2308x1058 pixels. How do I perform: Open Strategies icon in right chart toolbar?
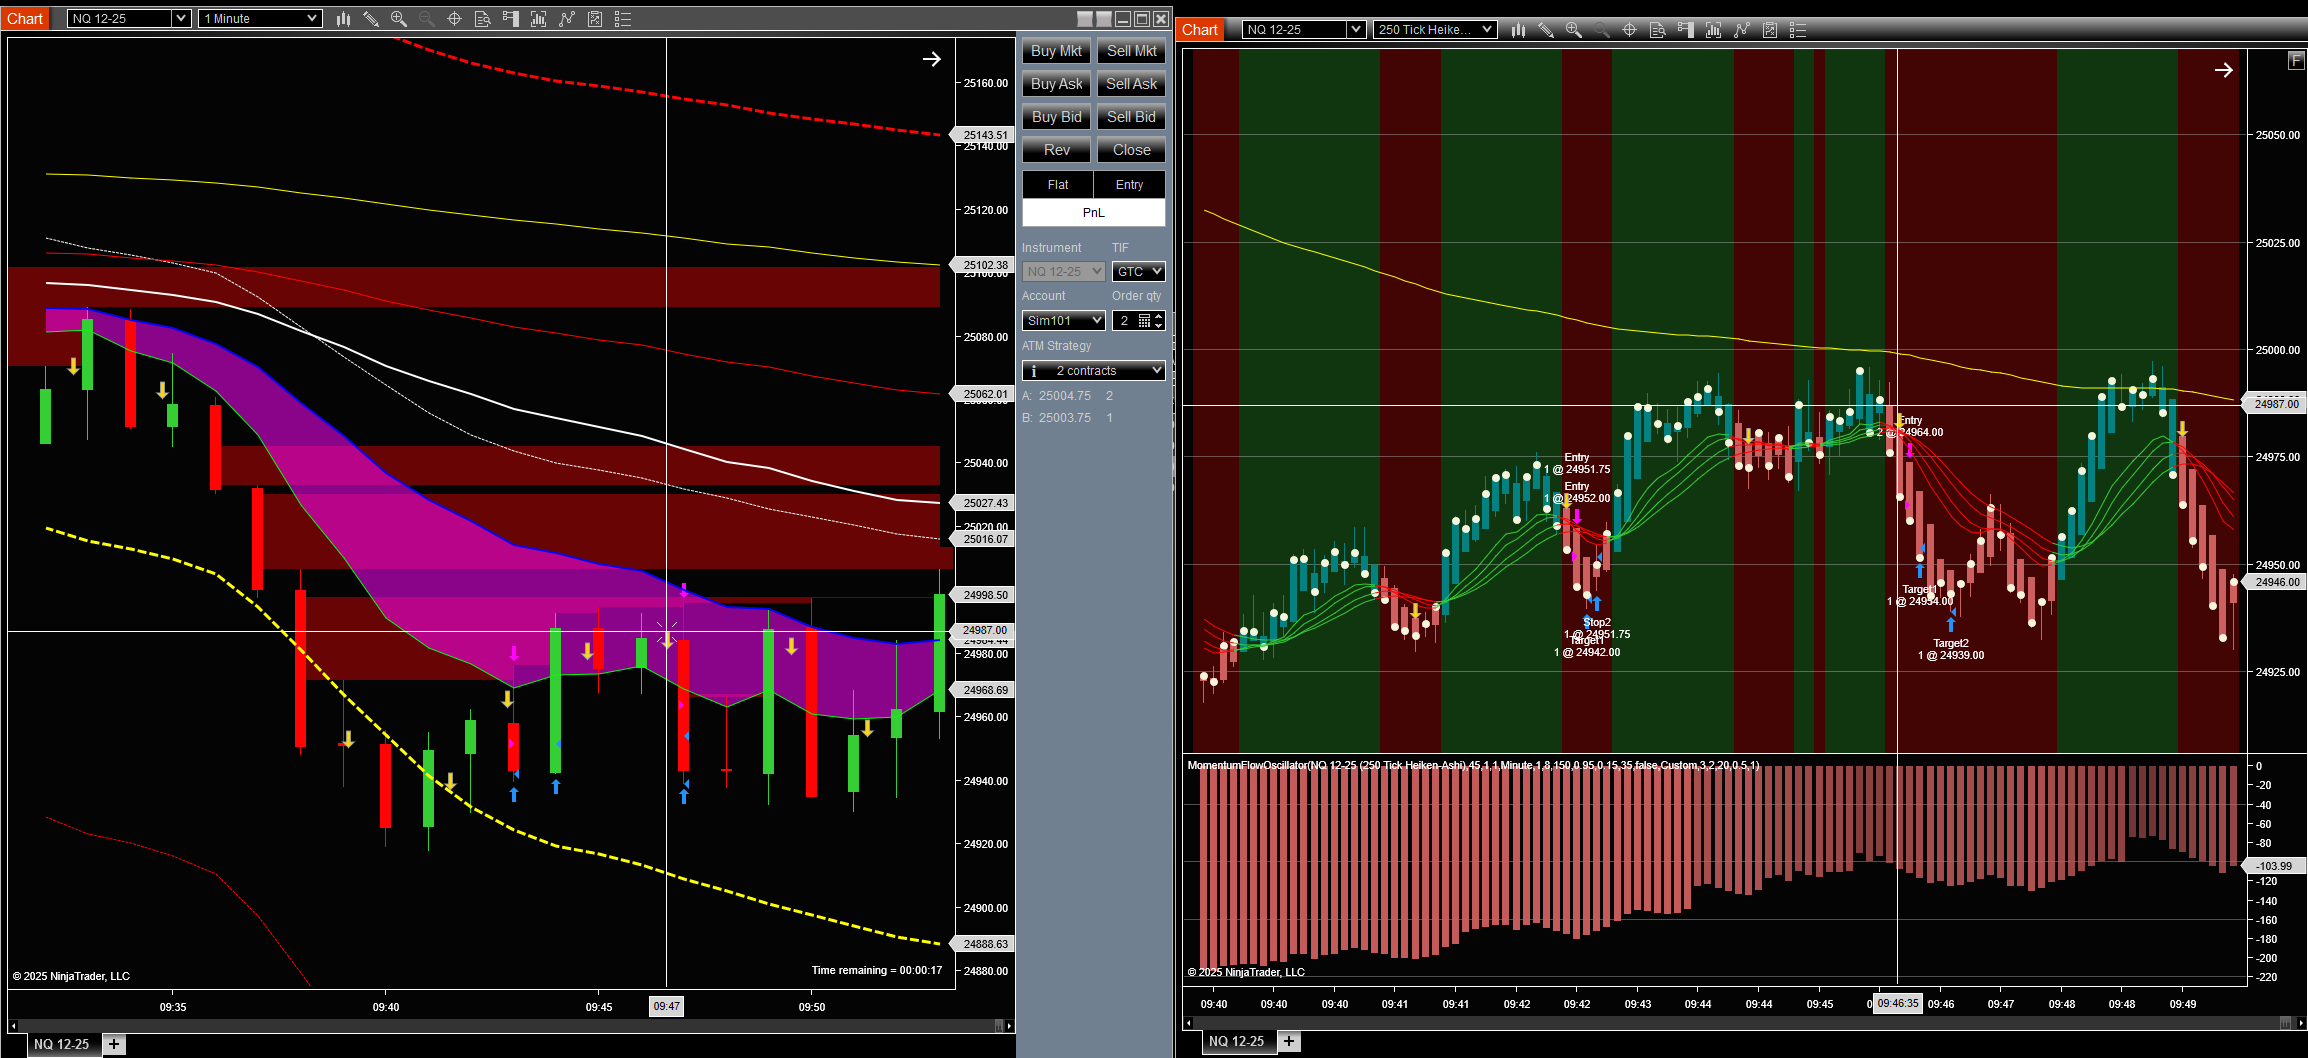point(1770,30)
